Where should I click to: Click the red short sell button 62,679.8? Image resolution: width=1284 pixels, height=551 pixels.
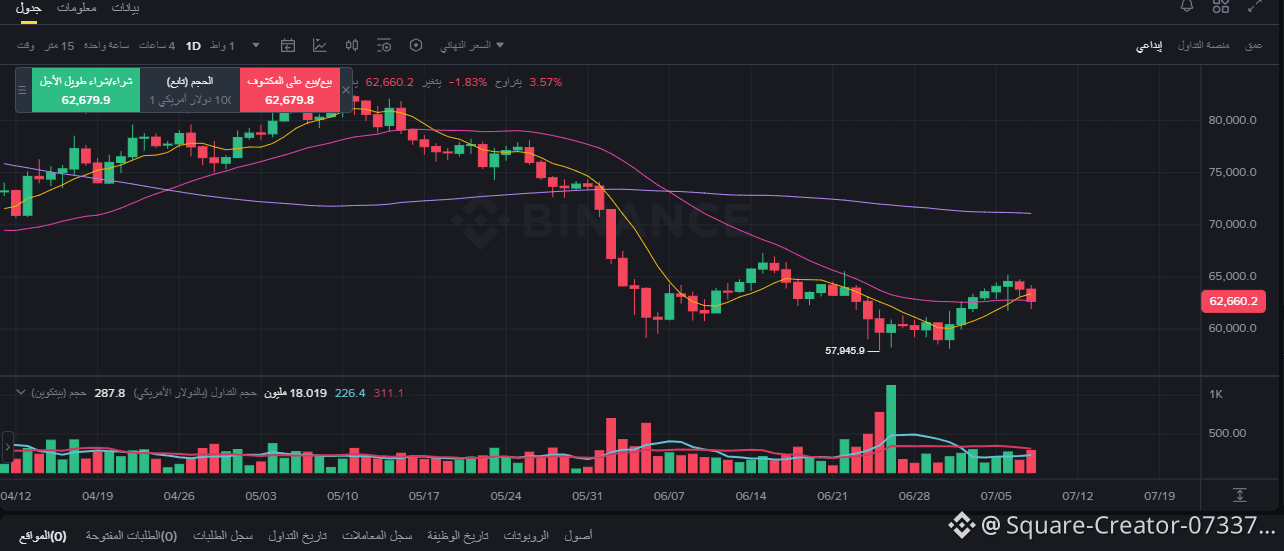pyautogui.click(x=290, y=90)
